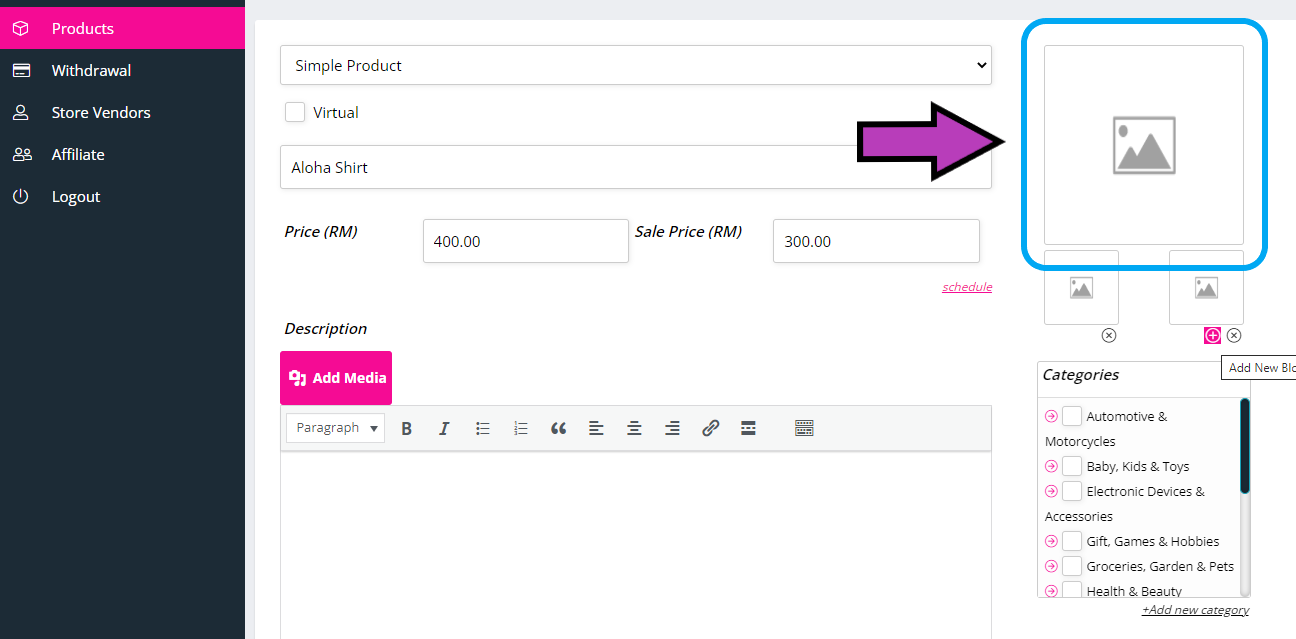Go to Store Vendors menu item
The image size is (1296, 639).
pos(101,112)
